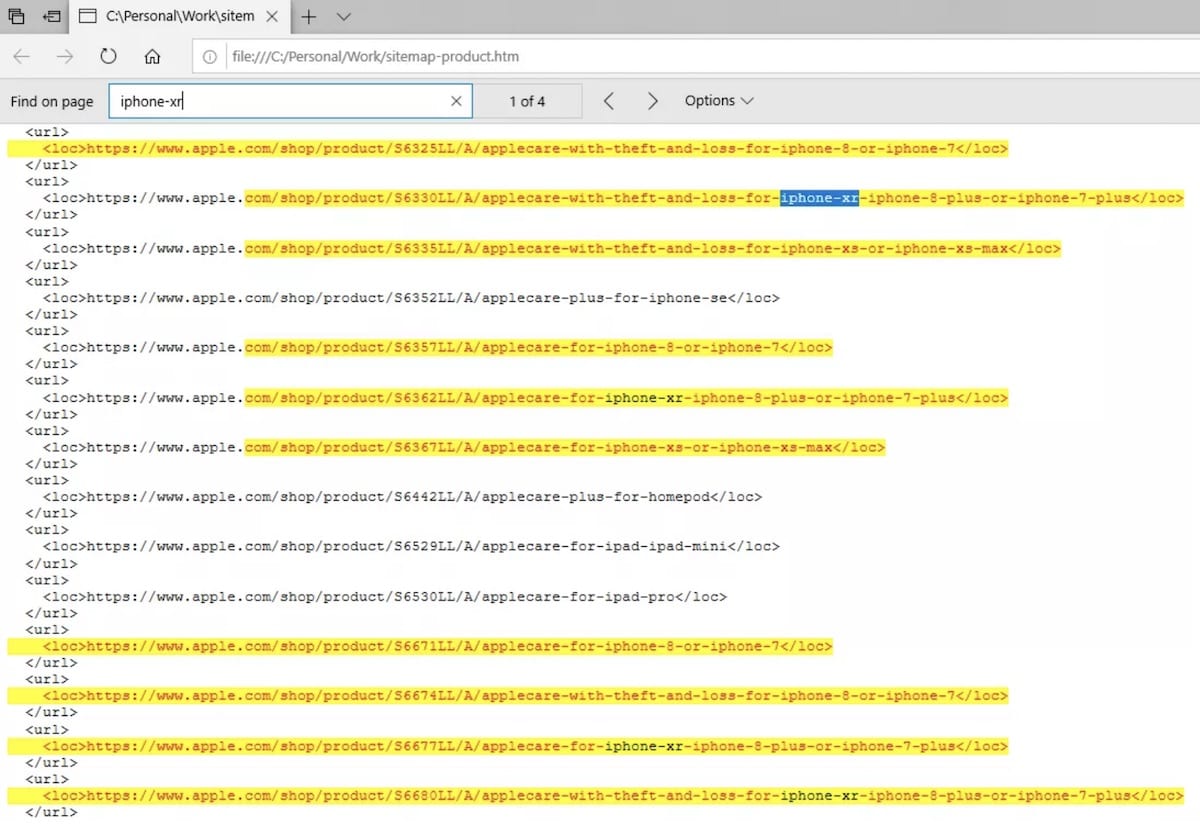Click the '1 of 4' match counter
The height and width of the screenshot is (834, 1200).
tap(527, 101)
